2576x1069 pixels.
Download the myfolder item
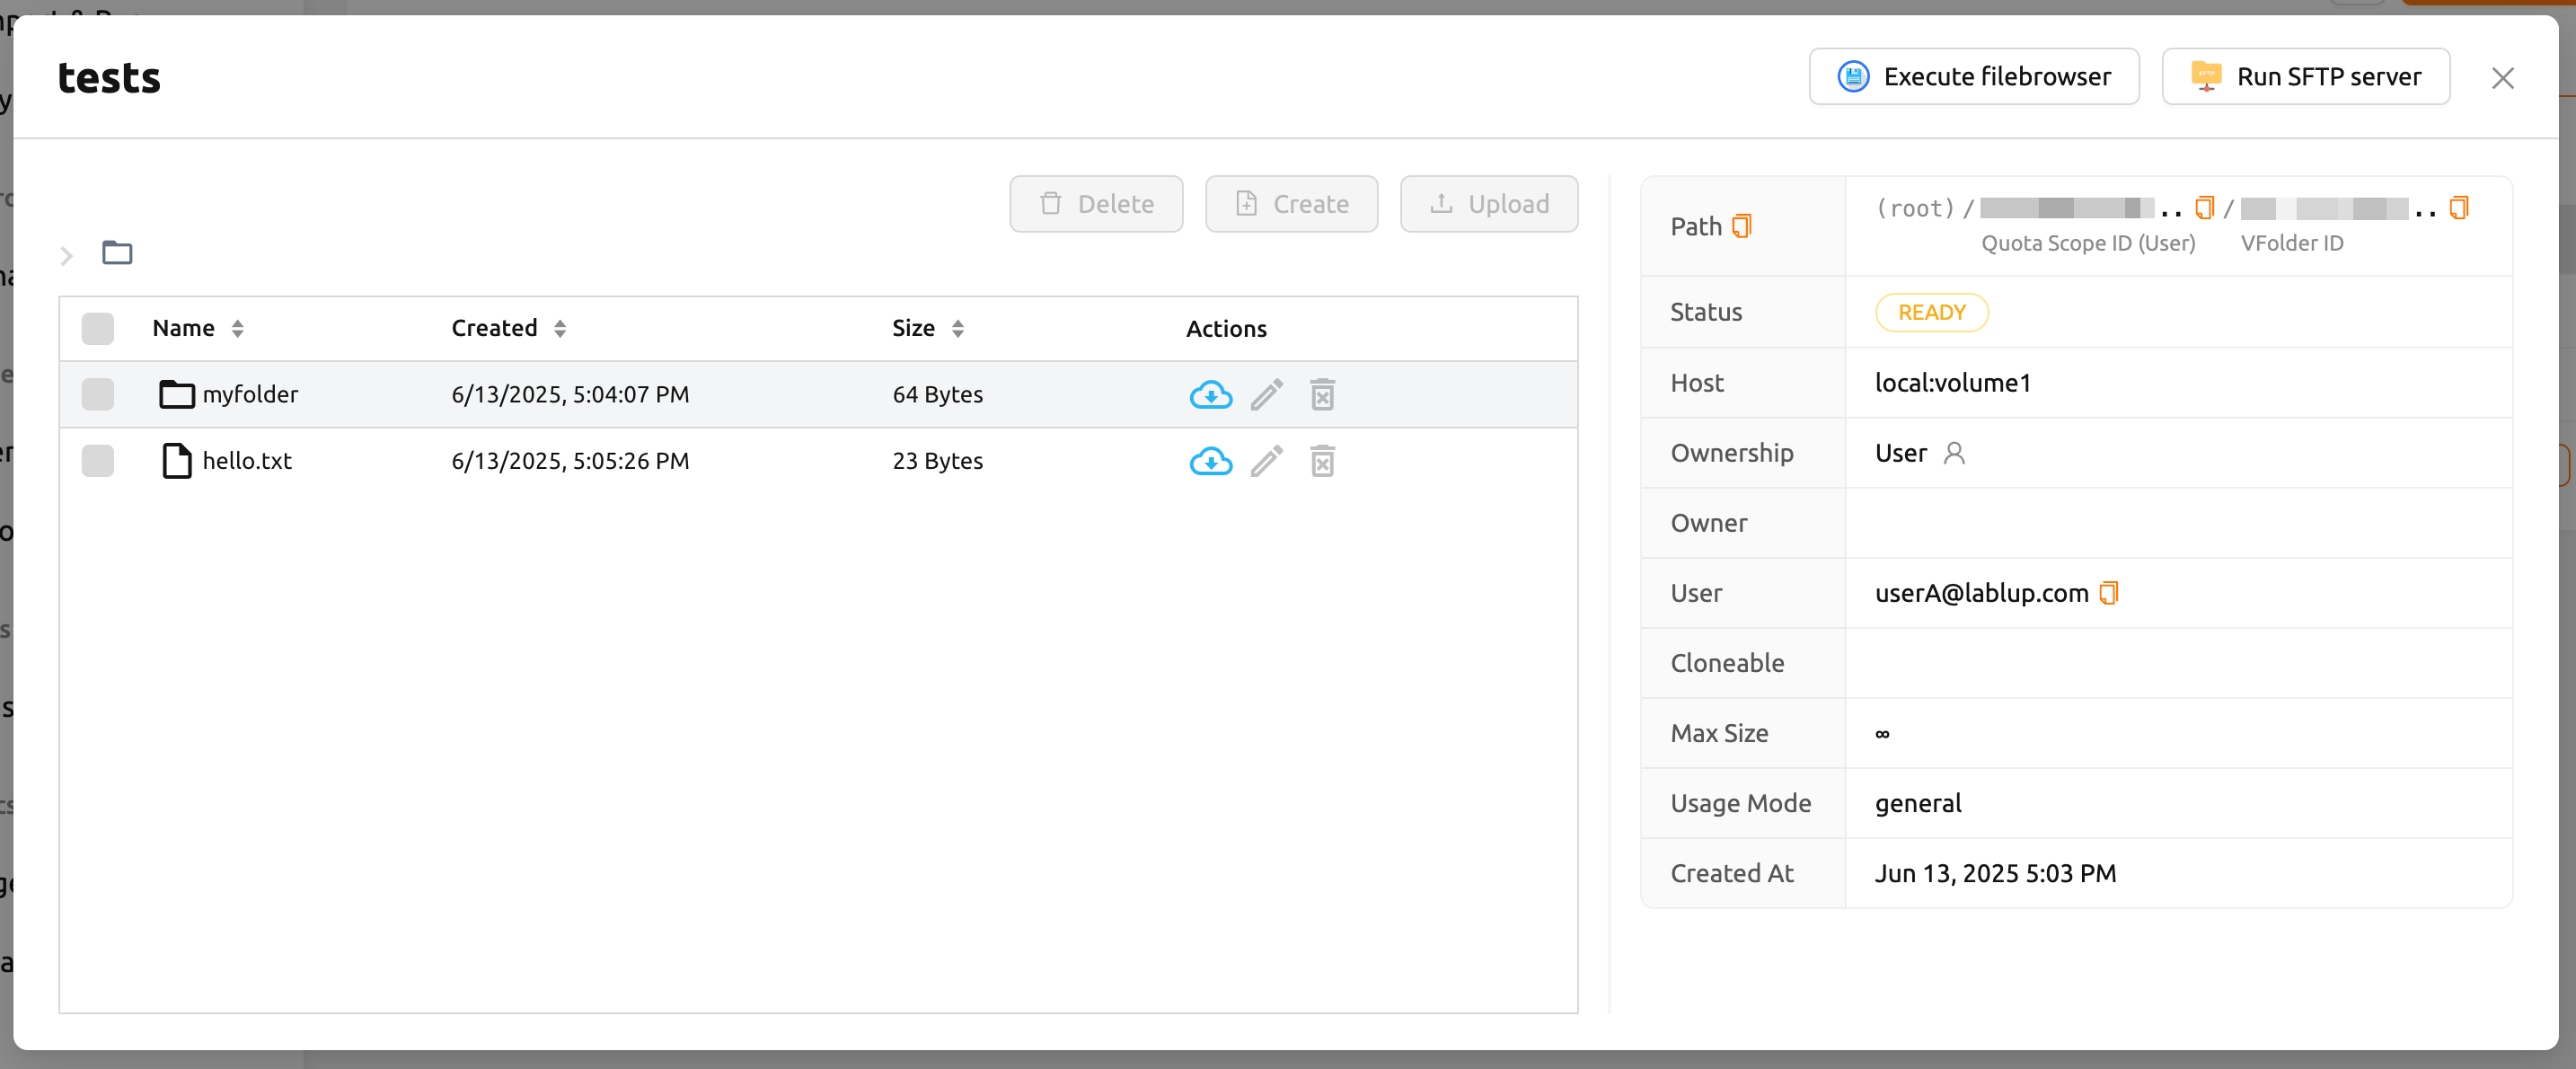tap(1210, 395)
